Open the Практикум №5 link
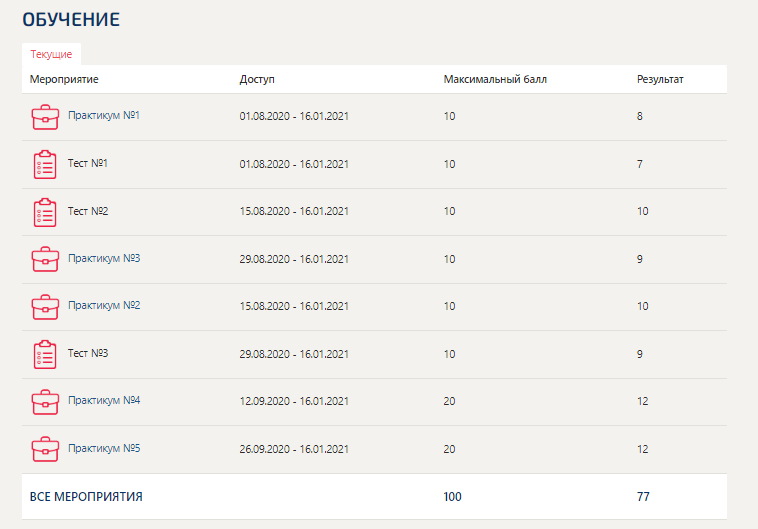This screenshot has height=529, width=758. pyautogui.click(x=104, y=448)
